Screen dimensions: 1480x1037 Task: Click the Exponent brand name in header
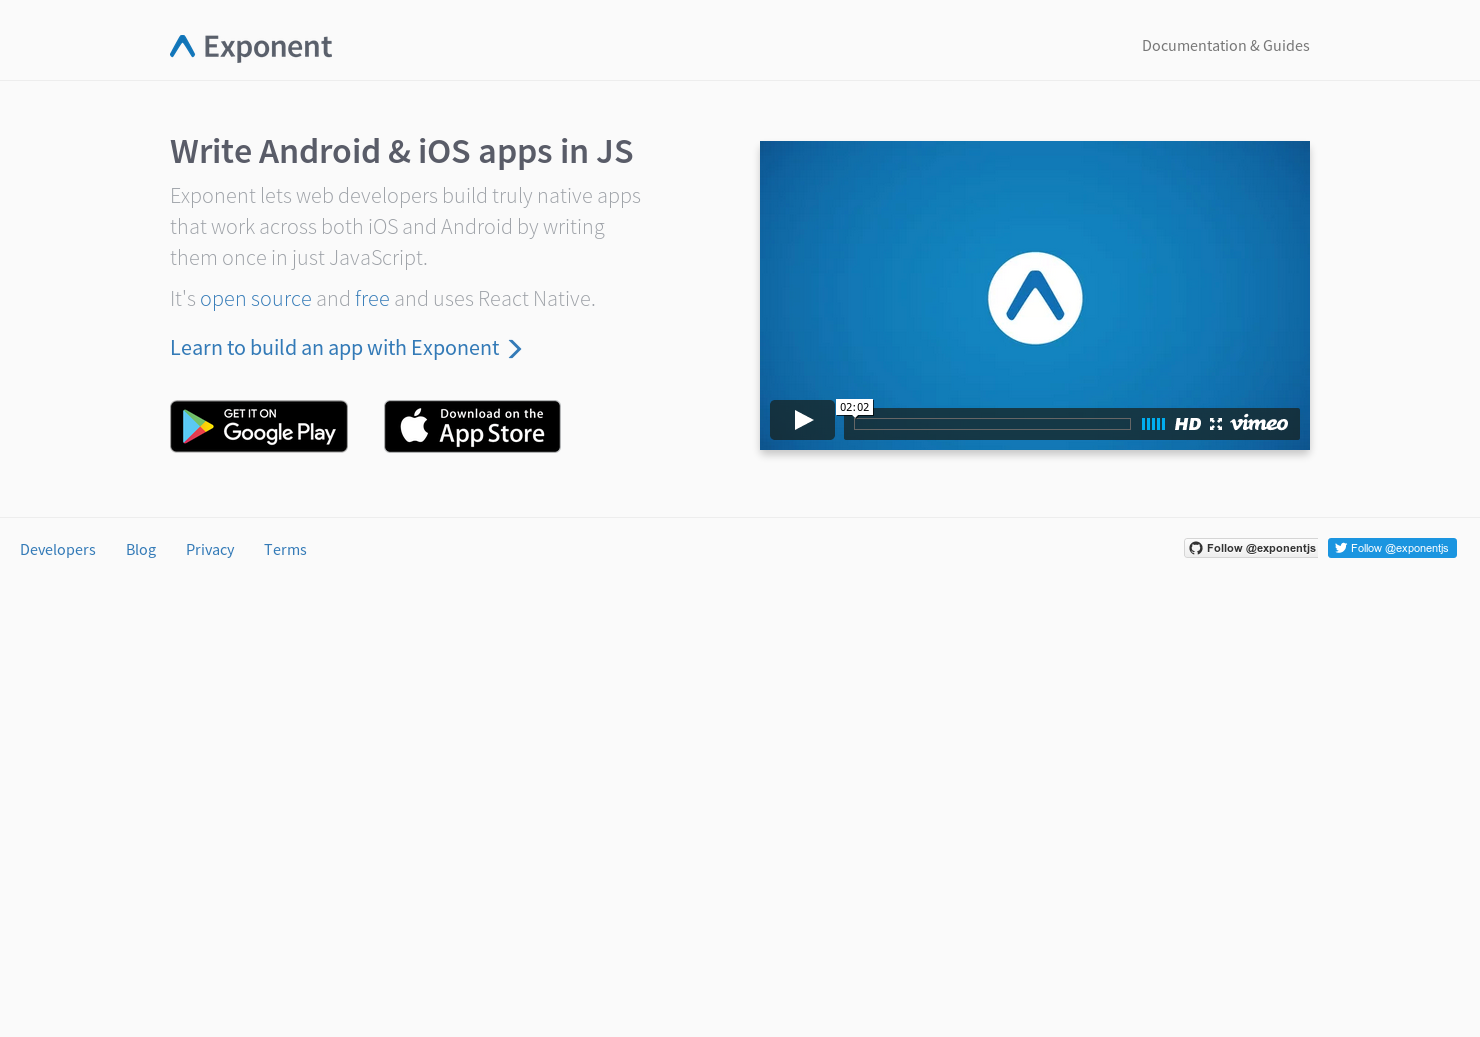tap(268, 47)
